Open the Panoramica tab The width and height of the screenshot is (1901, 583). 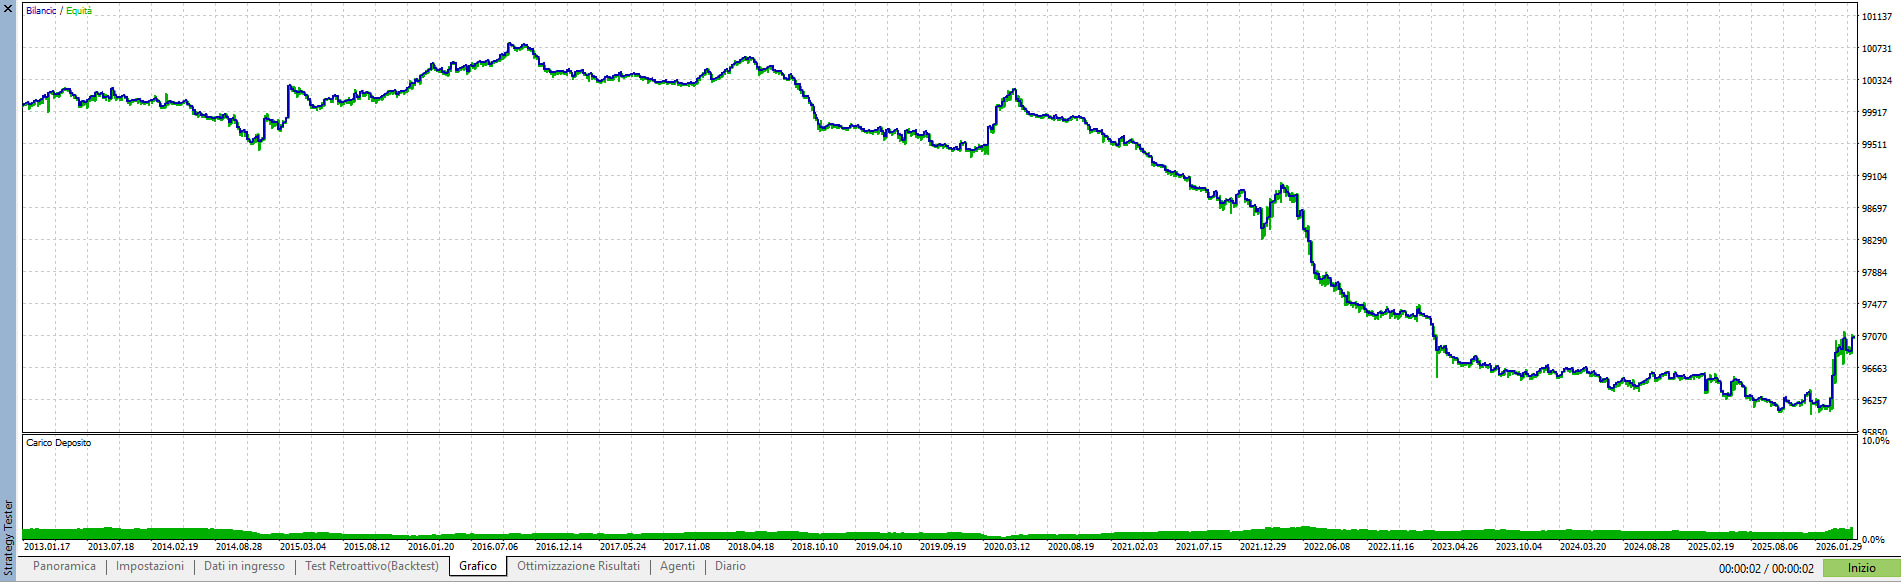[65, 567]
